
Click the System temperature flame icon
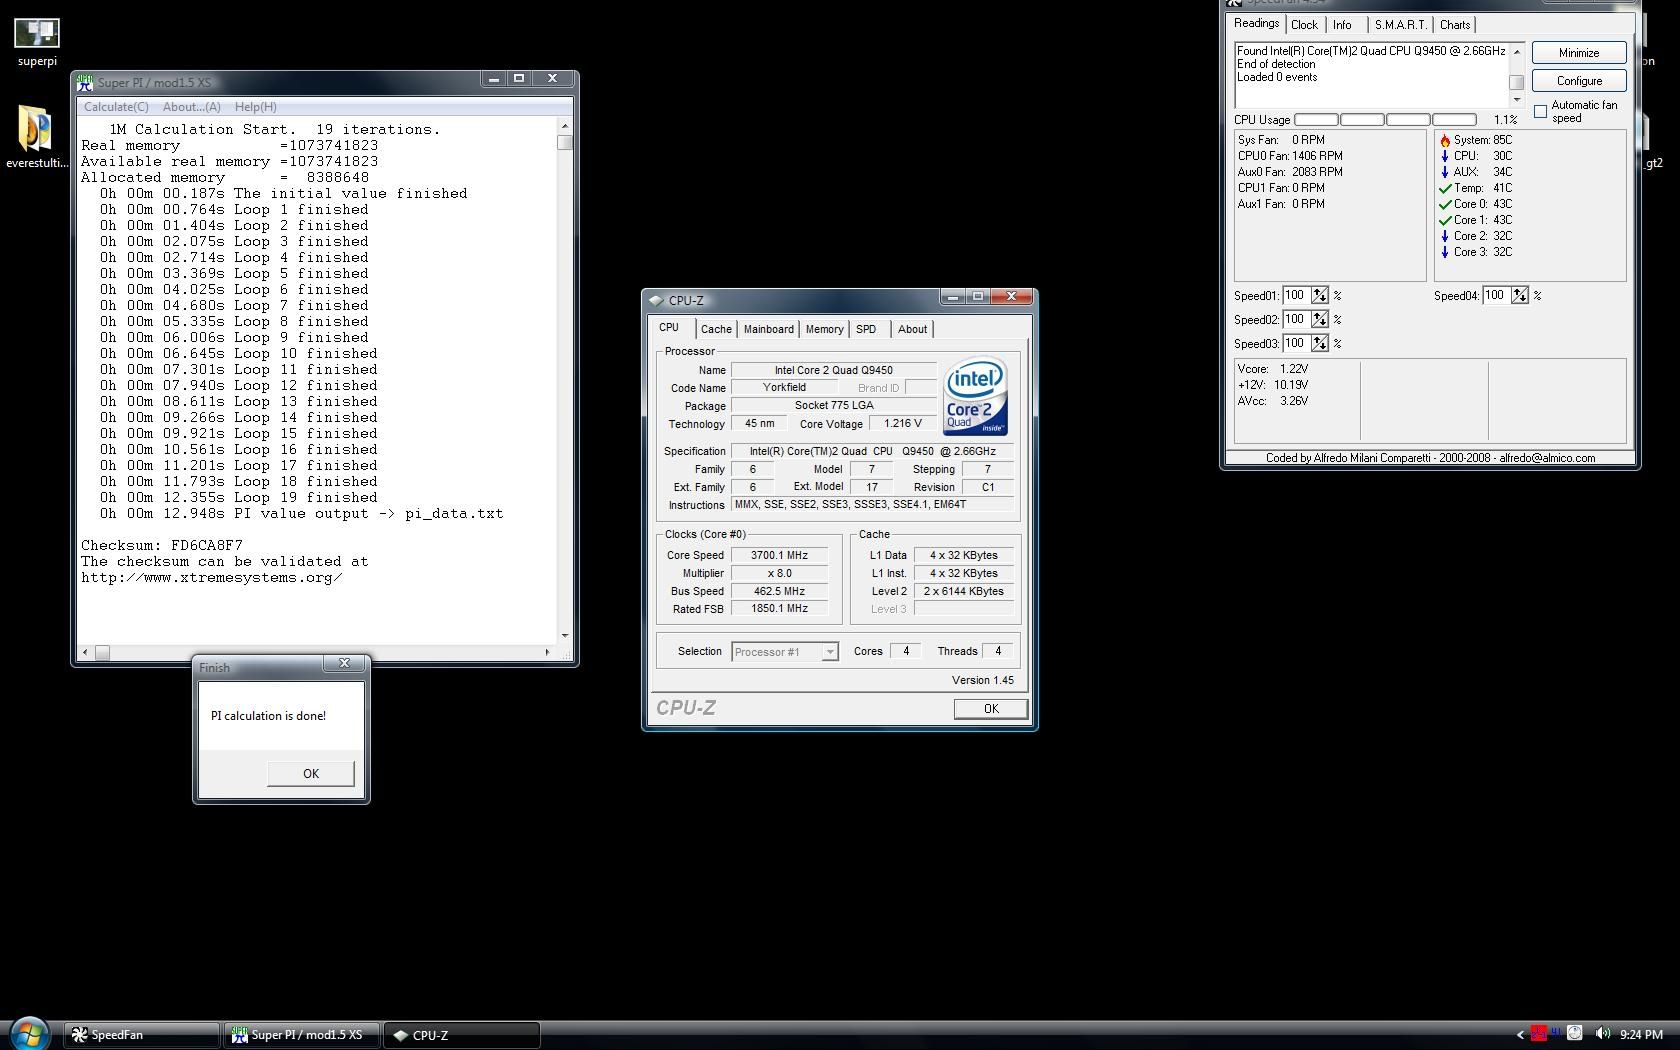[x=1445, y=140]
